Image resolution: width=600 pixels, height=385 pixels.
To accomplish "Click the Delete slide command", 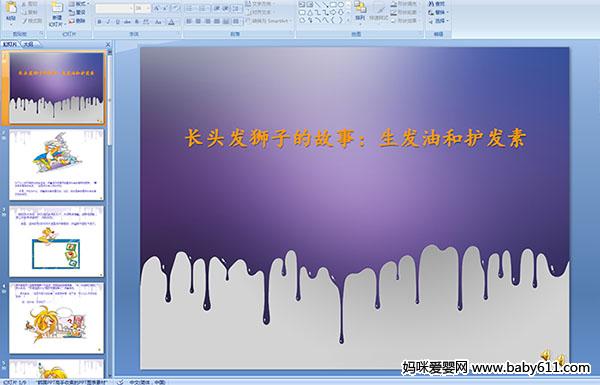I will [77, 21].
